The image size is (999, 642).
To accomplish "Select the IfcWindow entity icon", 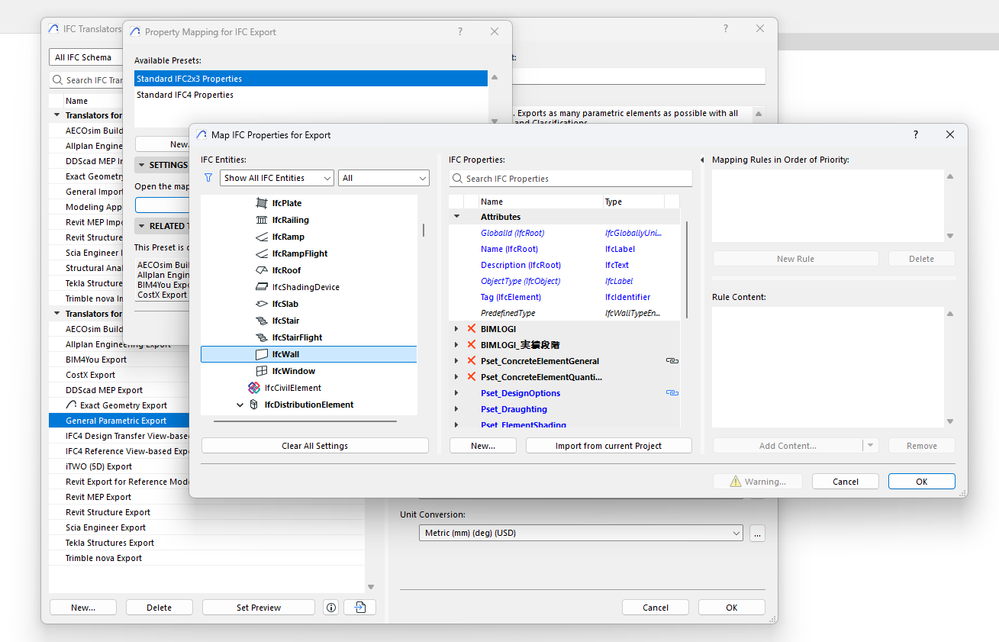I will coord(261,371).
